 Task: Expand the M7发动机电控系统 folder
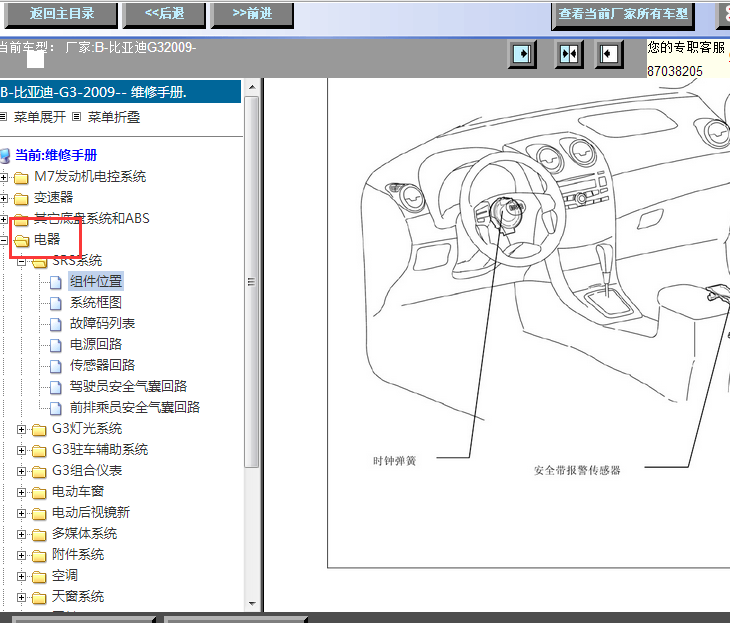coord(4,177)
